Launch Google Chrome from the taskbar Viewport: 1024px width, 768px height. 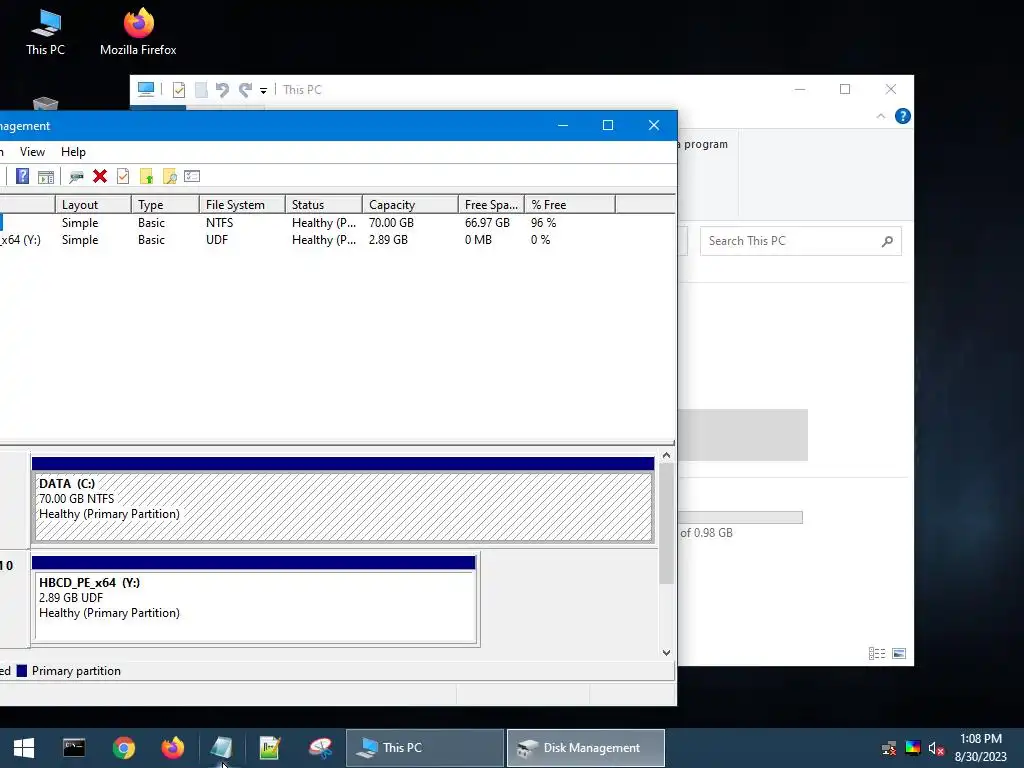(123, 748)
